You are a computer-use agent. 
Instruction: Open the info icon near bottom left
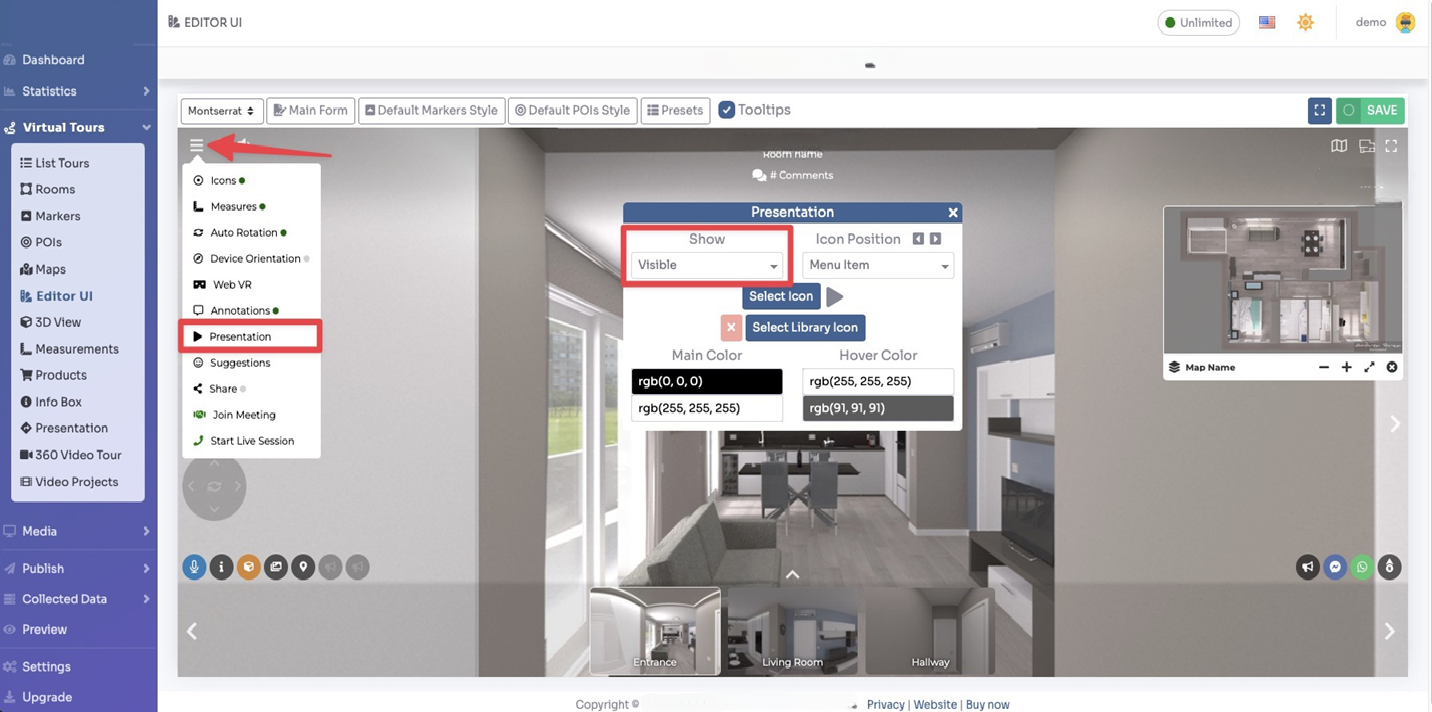pos(221,567)
